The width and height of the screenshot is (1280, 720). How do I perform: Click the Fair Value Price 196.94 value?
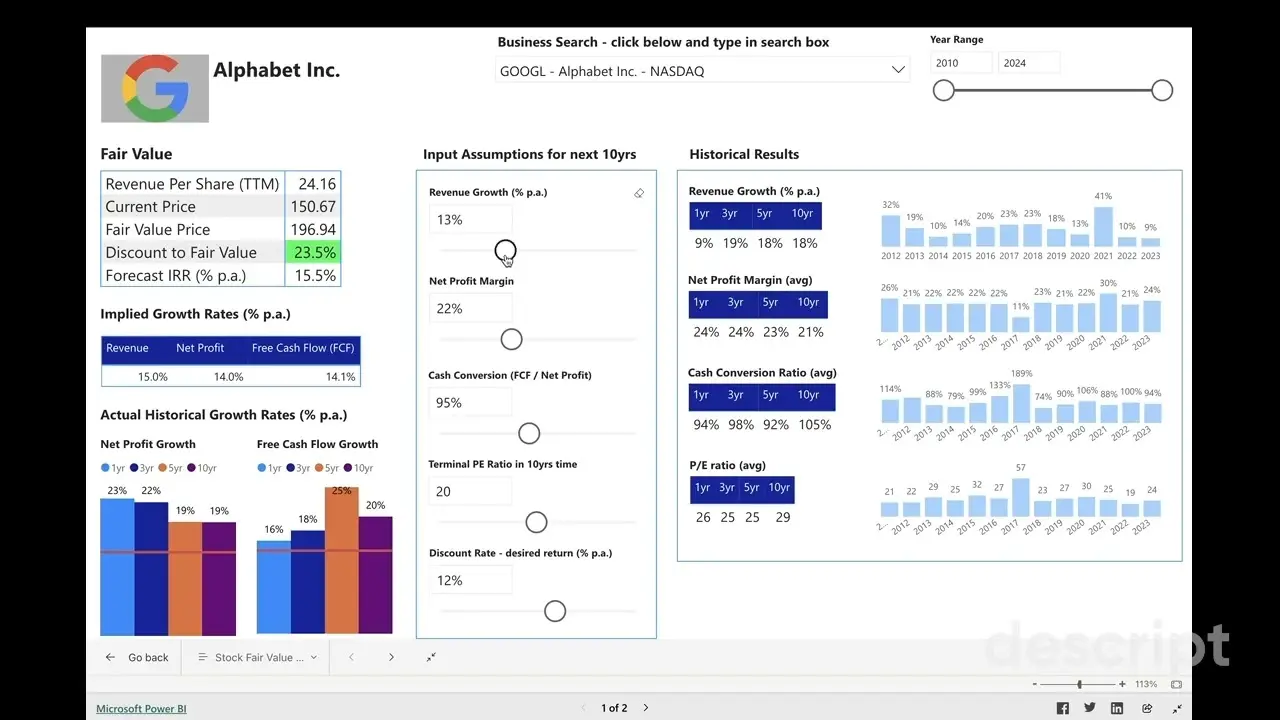[x=313, y=230]
